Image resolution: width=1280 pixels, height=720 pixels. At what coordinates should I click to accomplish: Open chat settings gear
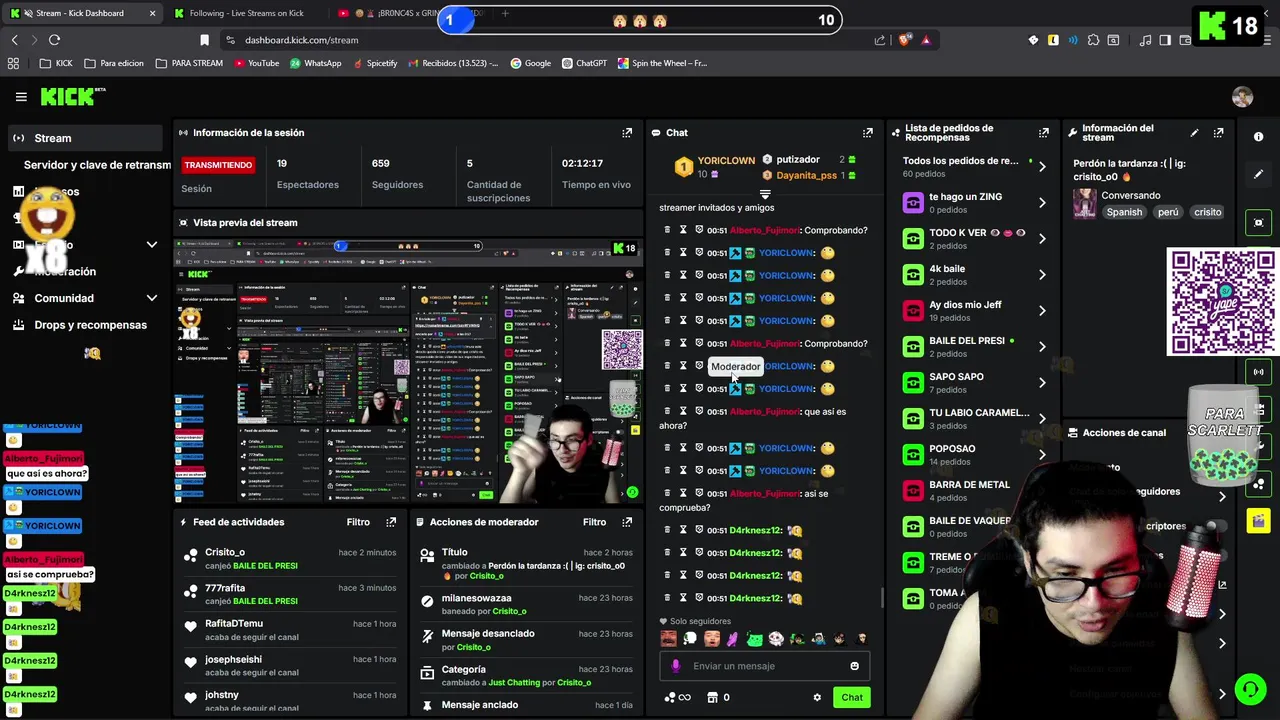[817, 698]
